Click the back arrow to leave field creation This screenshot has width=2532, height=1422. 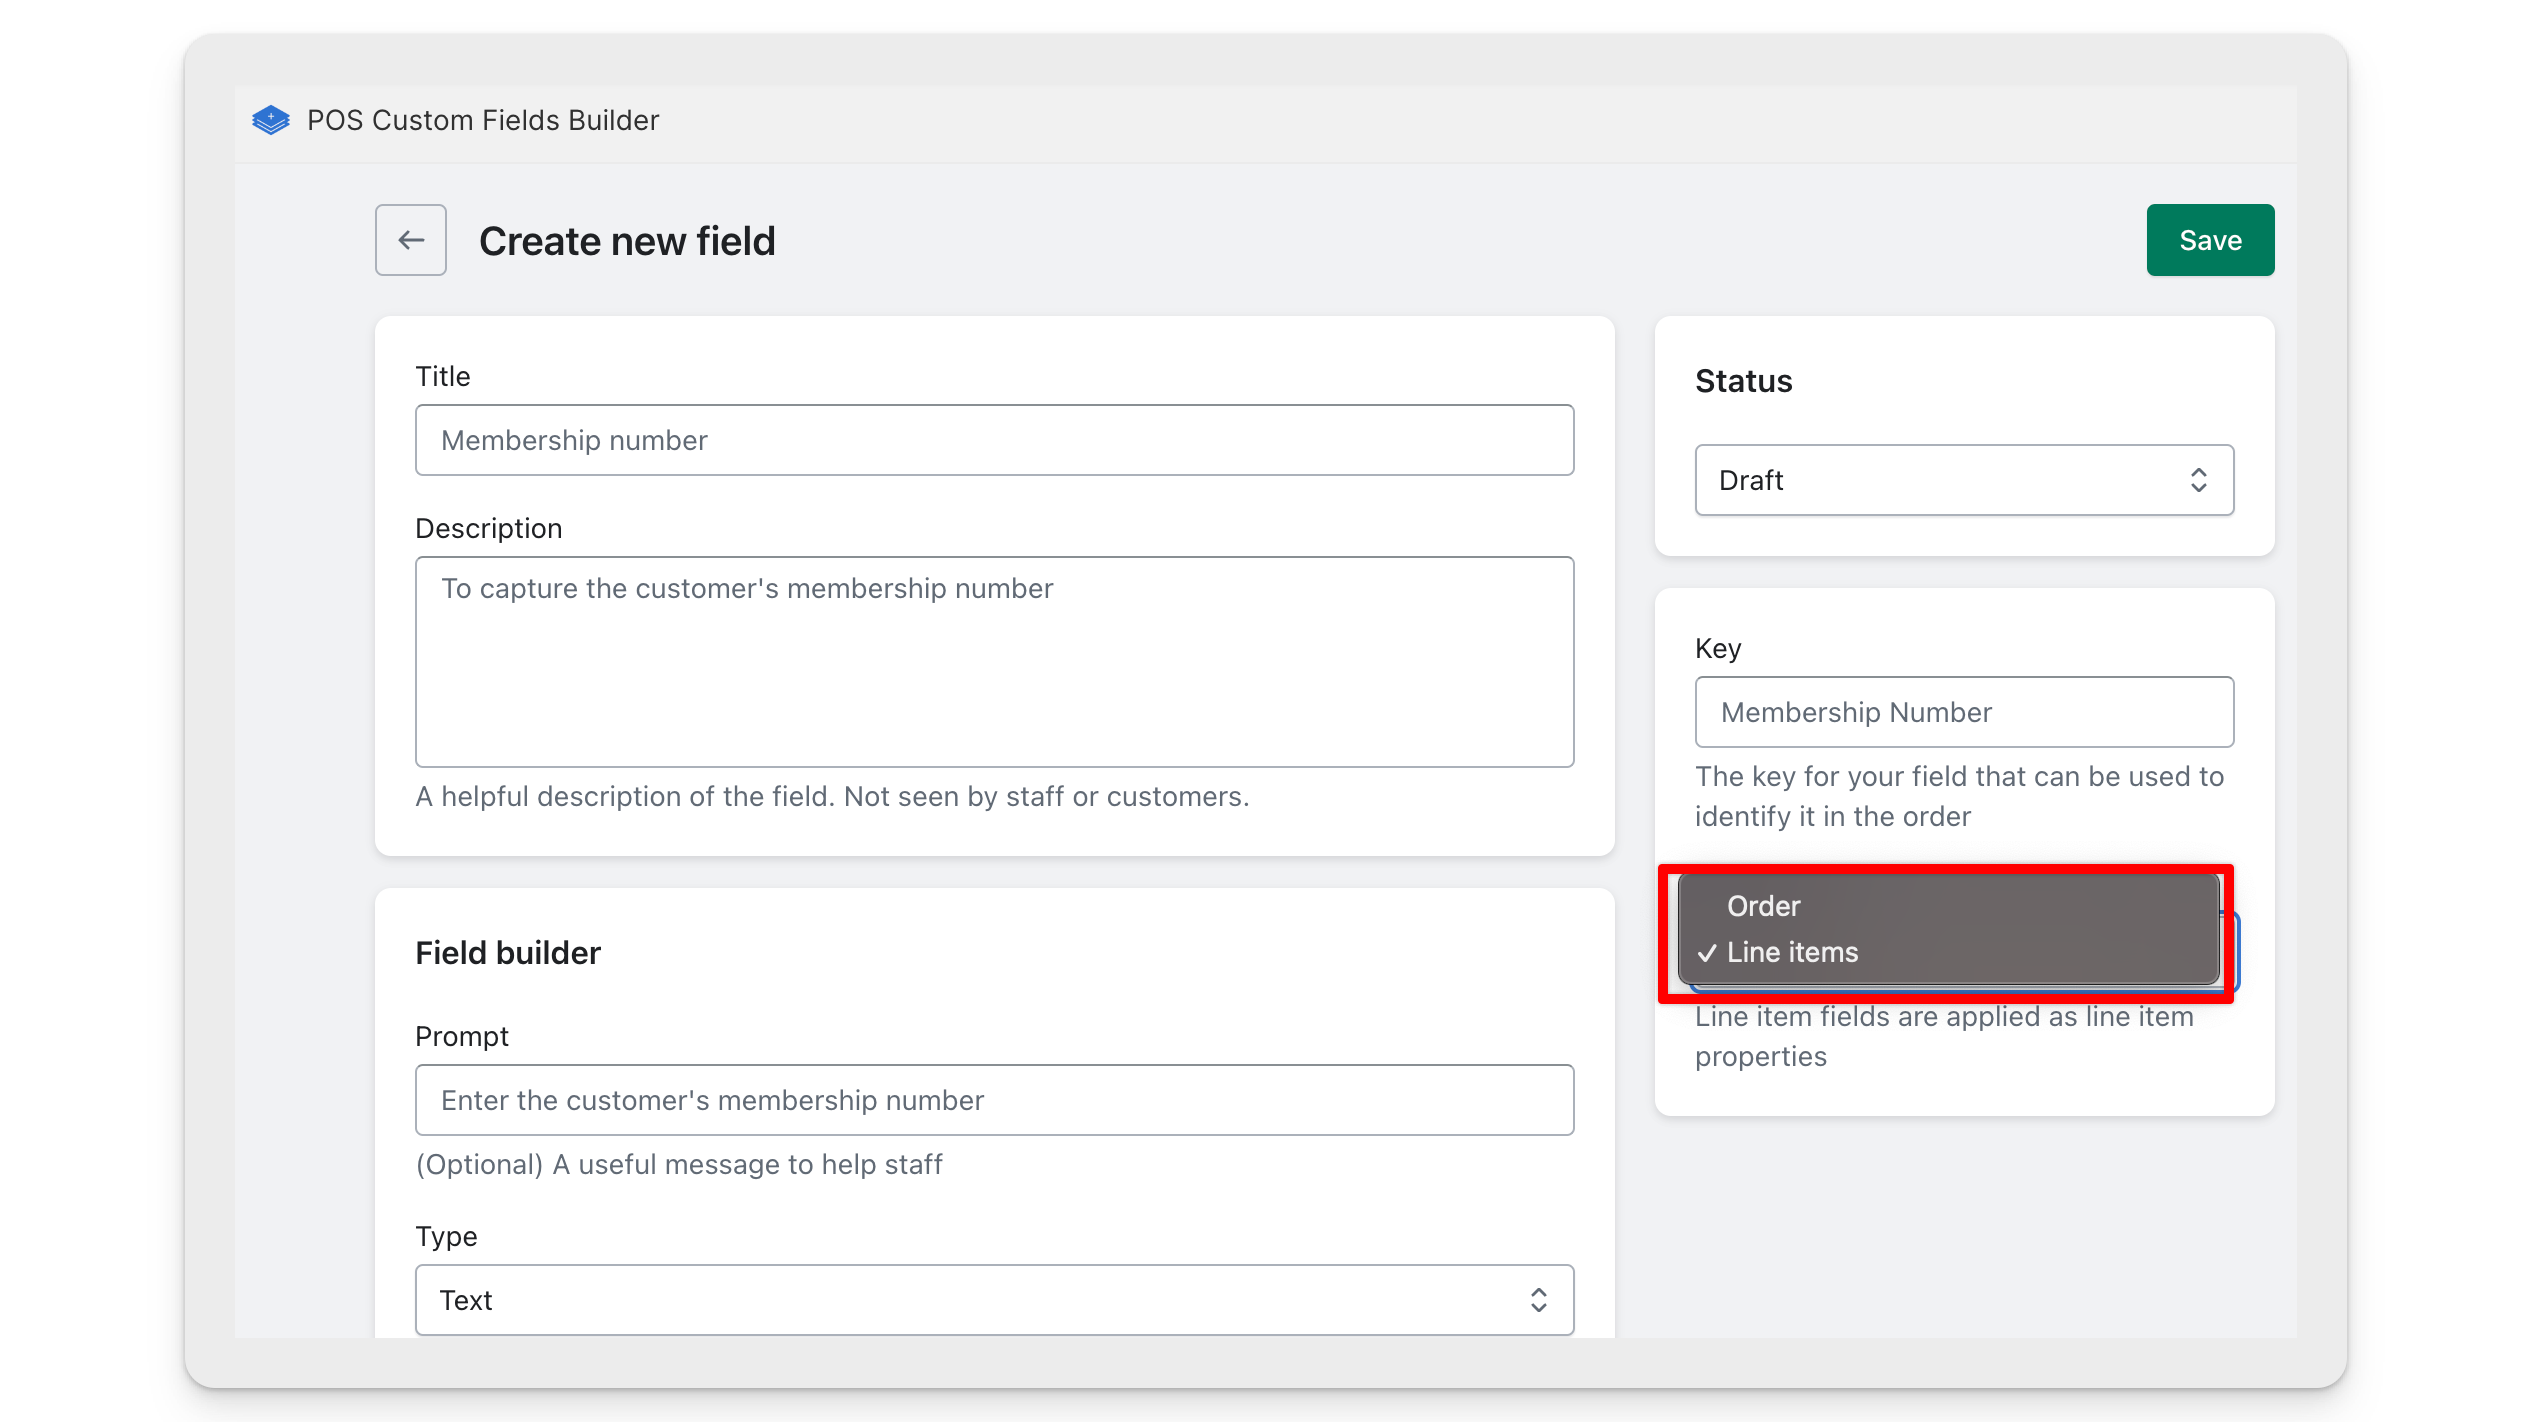pyautogui.click(x=410, y=240)
